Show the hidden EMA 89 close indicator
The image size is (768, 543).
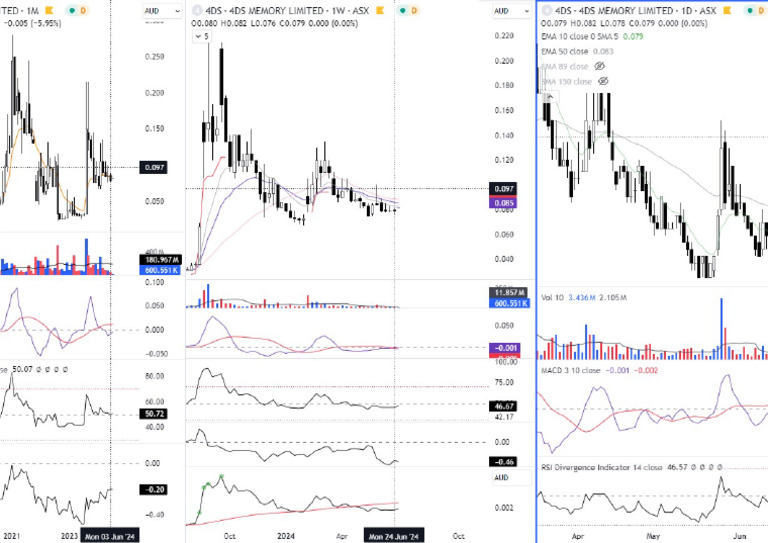600,66
